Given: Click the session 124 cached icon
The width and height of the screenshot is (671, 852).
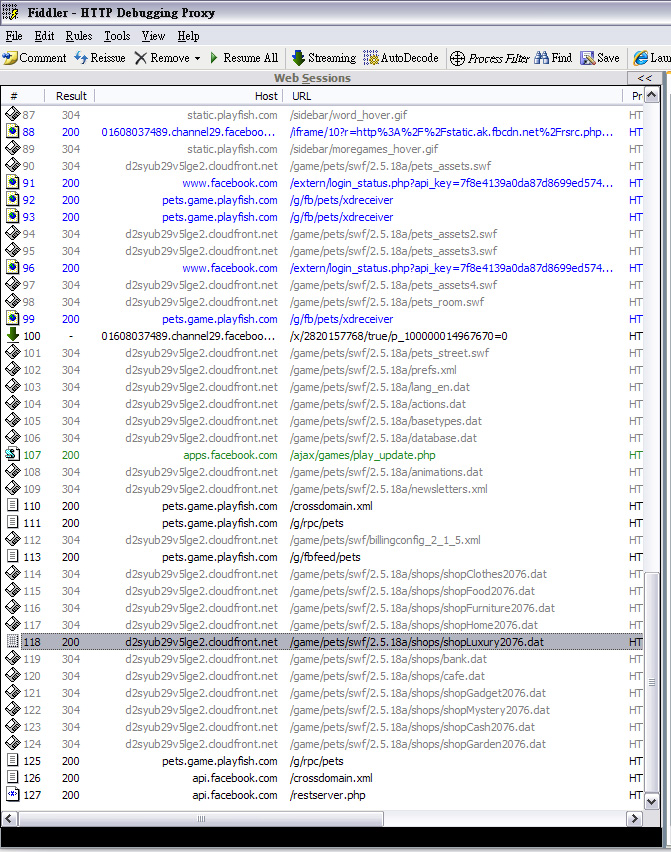Looking at the screenshot, I should [x=12, y=743].
